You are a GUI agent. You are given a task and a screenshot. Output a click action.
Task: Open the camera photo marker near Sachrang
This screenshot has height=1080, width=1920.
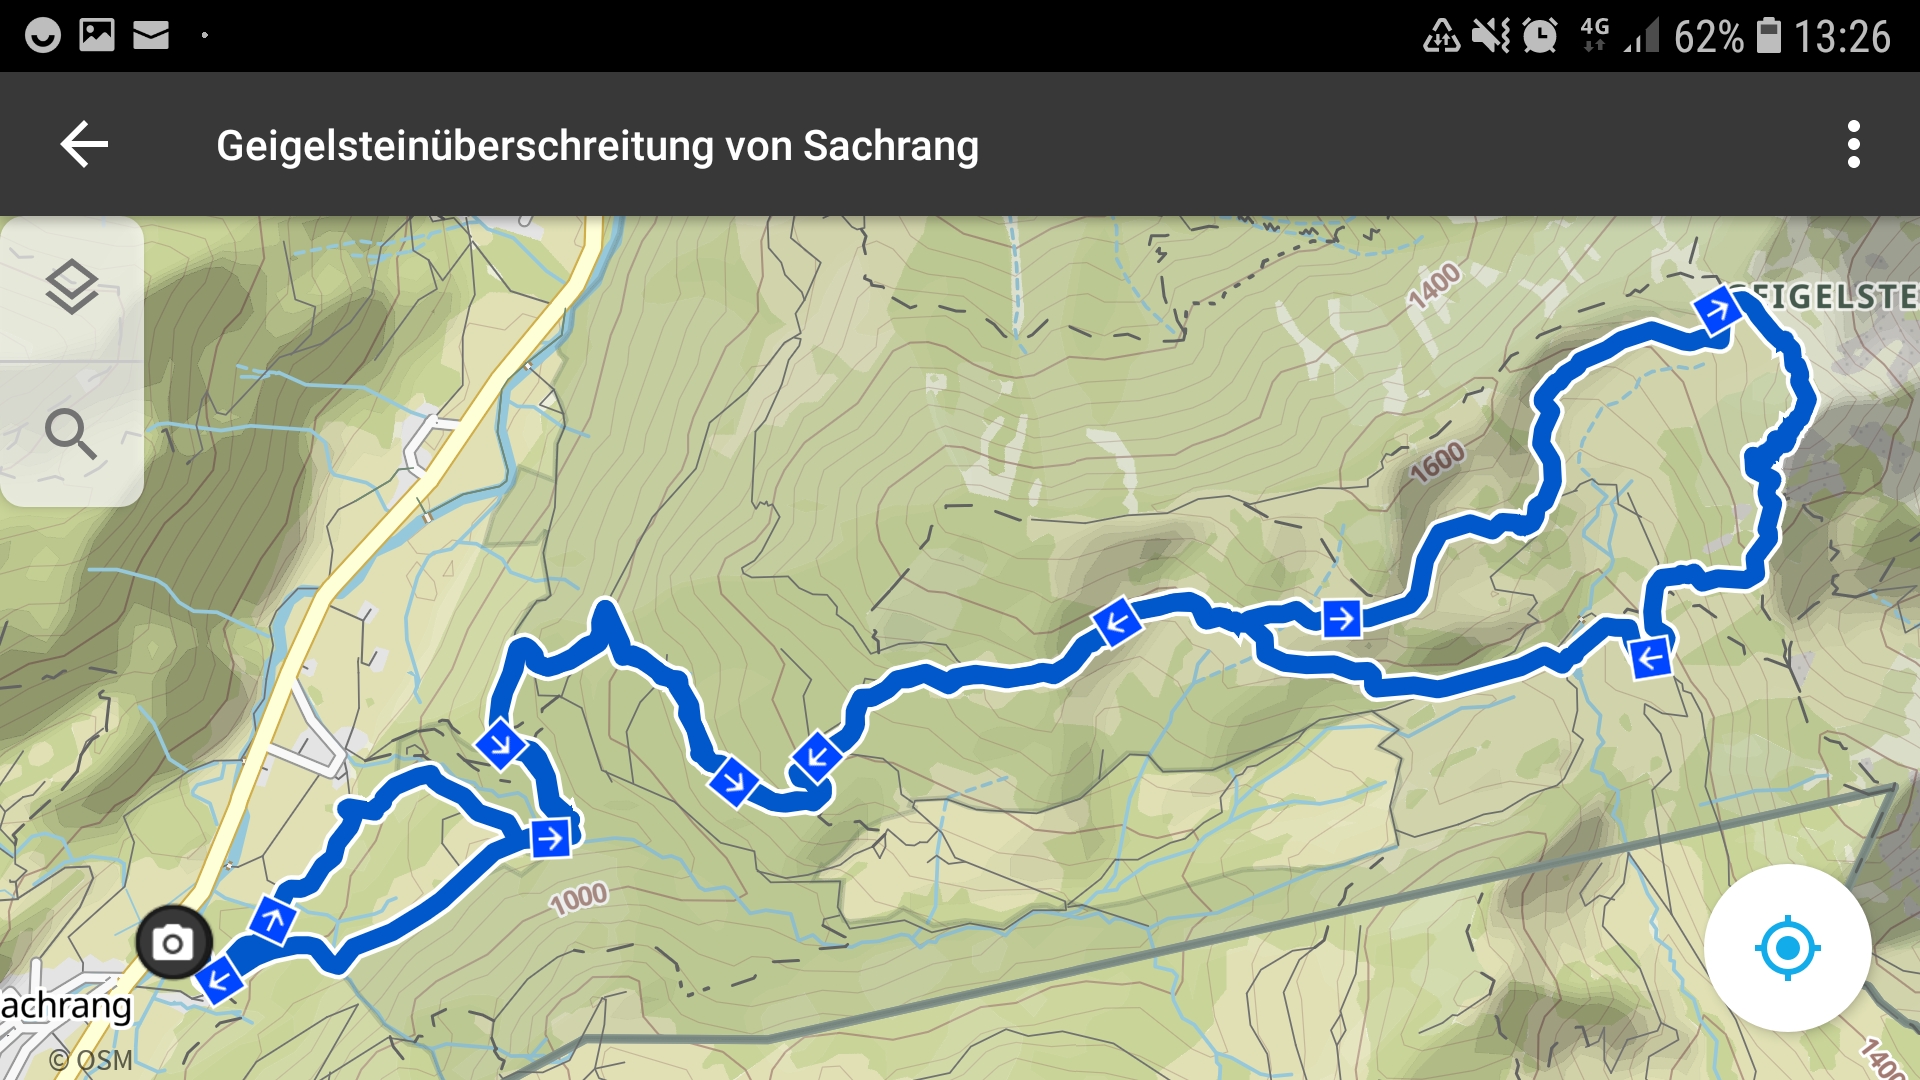point(174,942)
